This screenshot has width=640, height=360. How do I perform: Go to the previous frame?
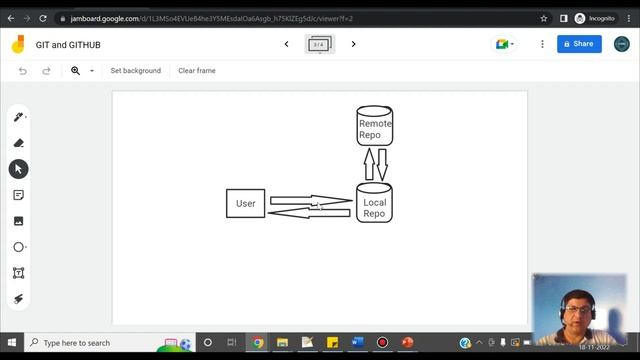point(287,44)
